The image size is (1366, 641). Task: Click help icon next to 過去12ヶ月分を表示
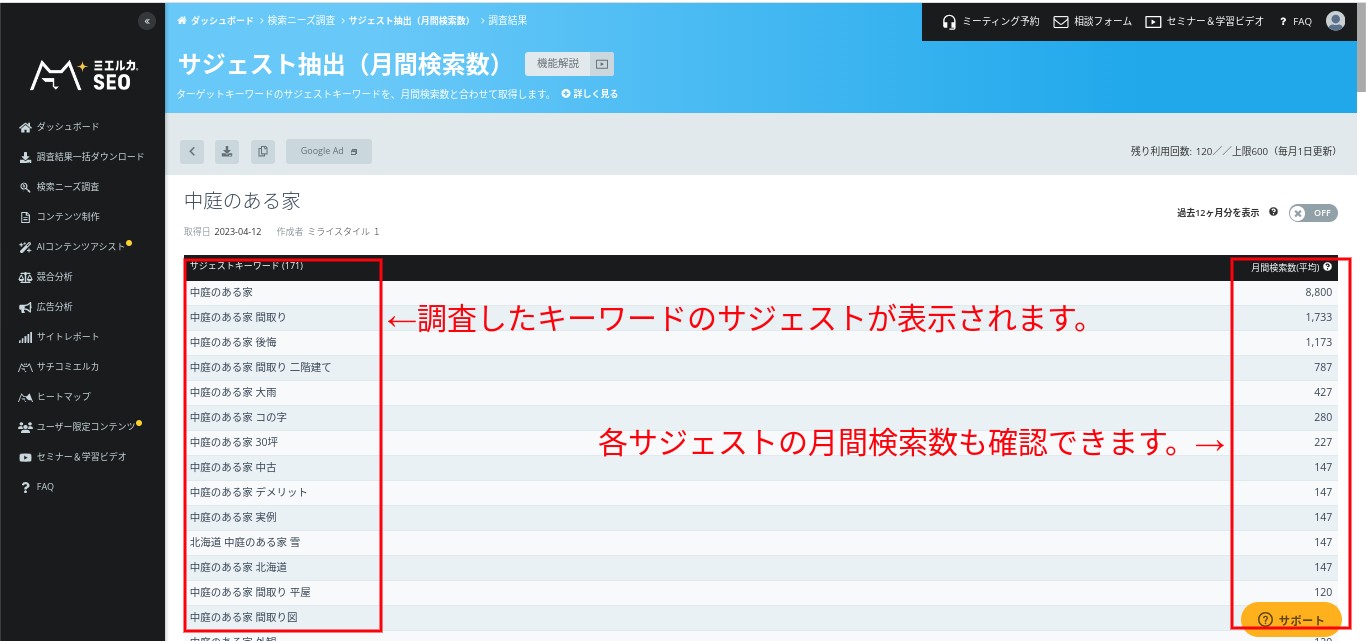pos(1273,212)
